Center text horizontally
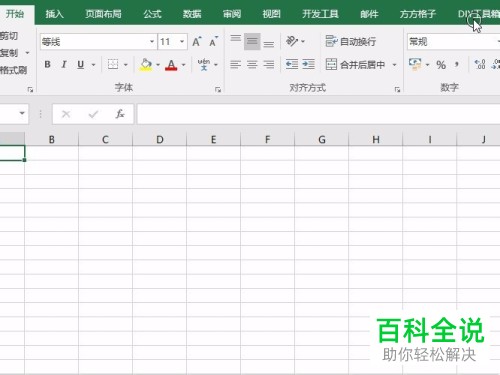 click(x=252, y=64)
